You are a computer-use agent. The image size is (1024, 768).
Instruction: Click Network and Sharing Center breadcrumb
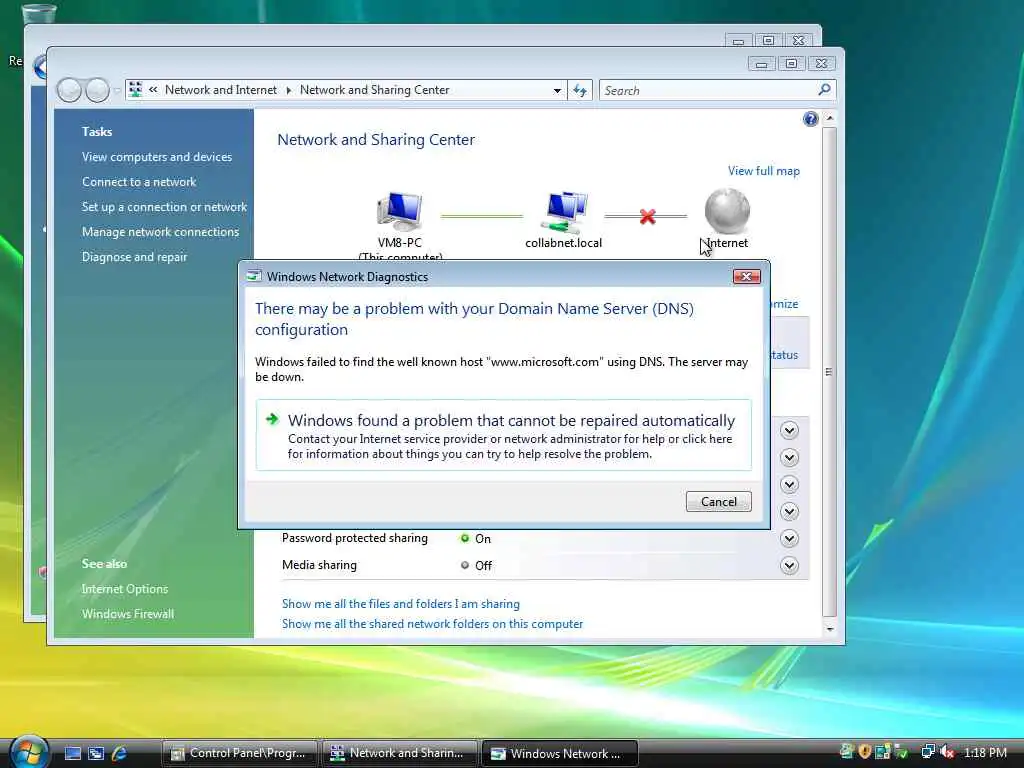(x=374, y=90)
